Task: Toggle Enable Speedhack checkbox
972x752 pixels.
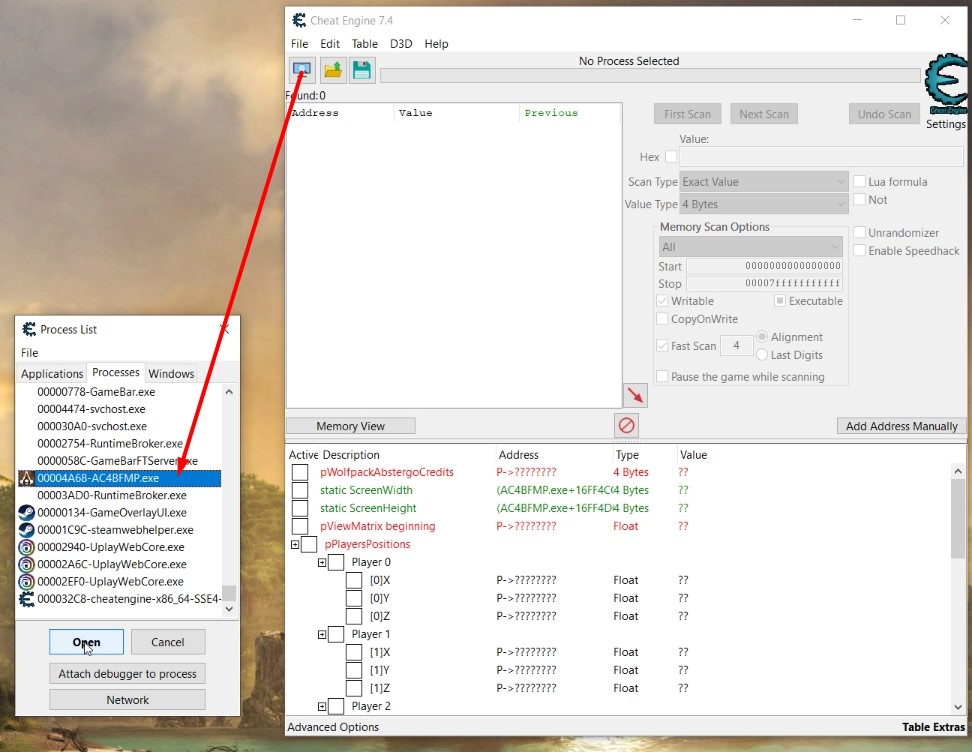Action: (x=859, y=250)
